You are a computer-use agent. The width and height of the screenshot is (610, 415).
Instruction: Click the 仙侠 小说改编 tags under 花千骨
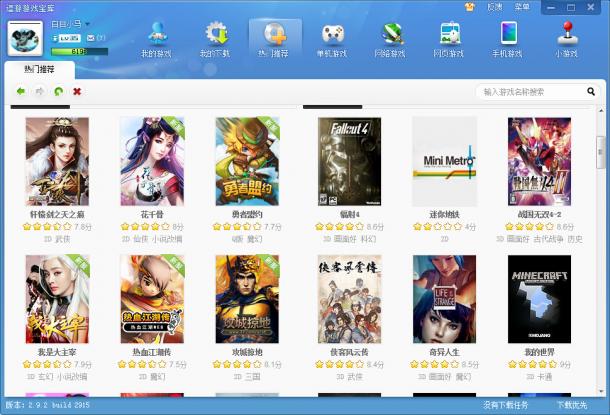pos(158,239)
